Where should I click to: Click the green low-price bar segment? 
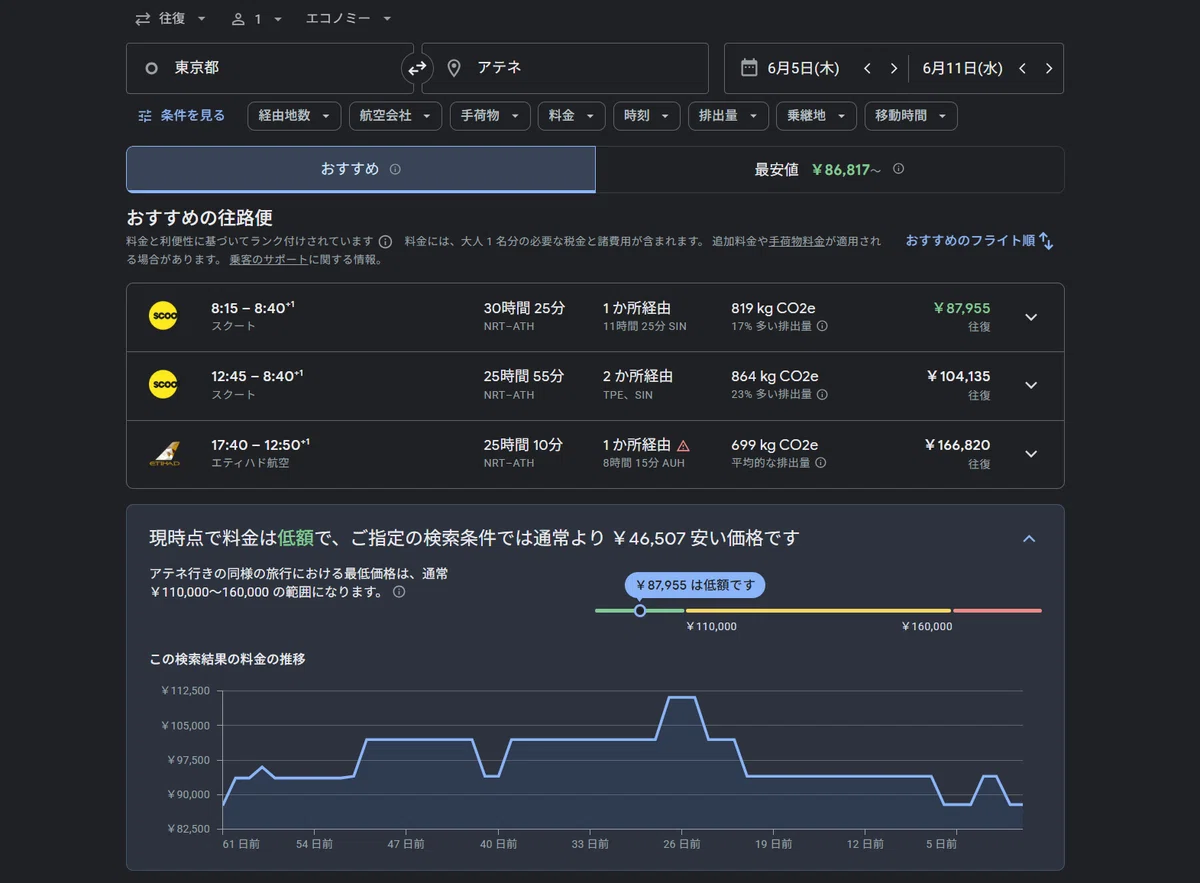pos(640,610)
